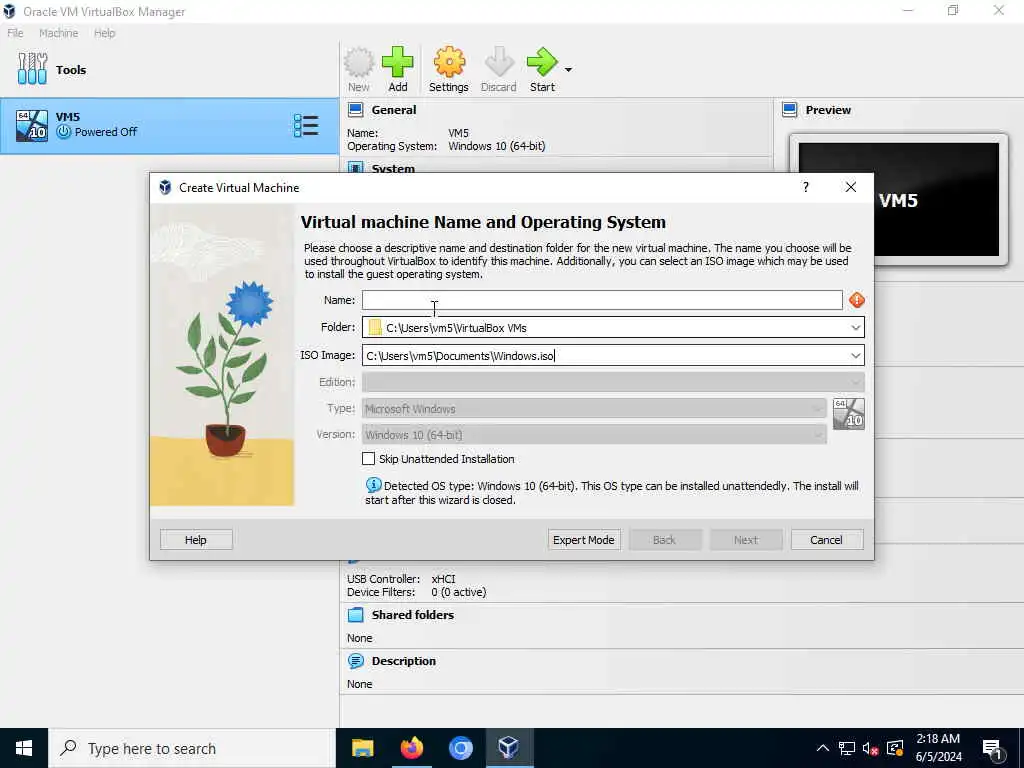The width and height of the screenshot is (1024, 768).
Task: Click the Discard toolbar icon
Action: pos(500,62)
